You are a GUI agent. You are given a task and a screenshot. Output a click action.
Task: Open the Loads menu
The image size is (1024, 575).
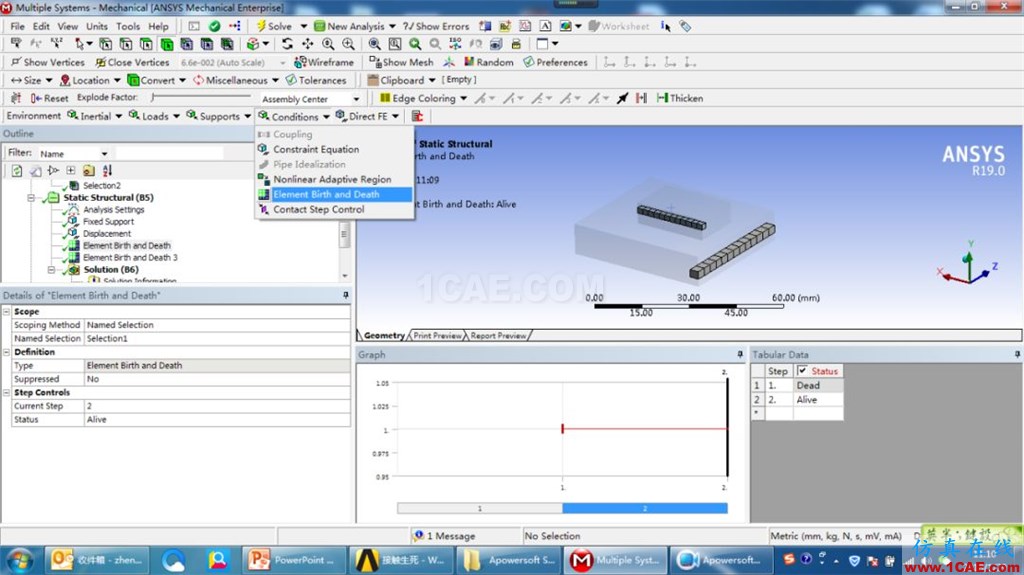154,116
